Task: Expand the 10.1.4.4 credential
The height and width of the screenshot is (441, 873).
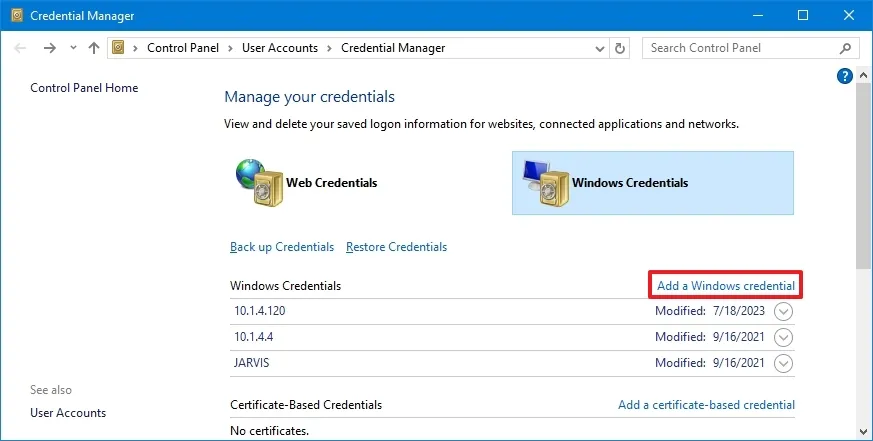Action: (783, 337)
